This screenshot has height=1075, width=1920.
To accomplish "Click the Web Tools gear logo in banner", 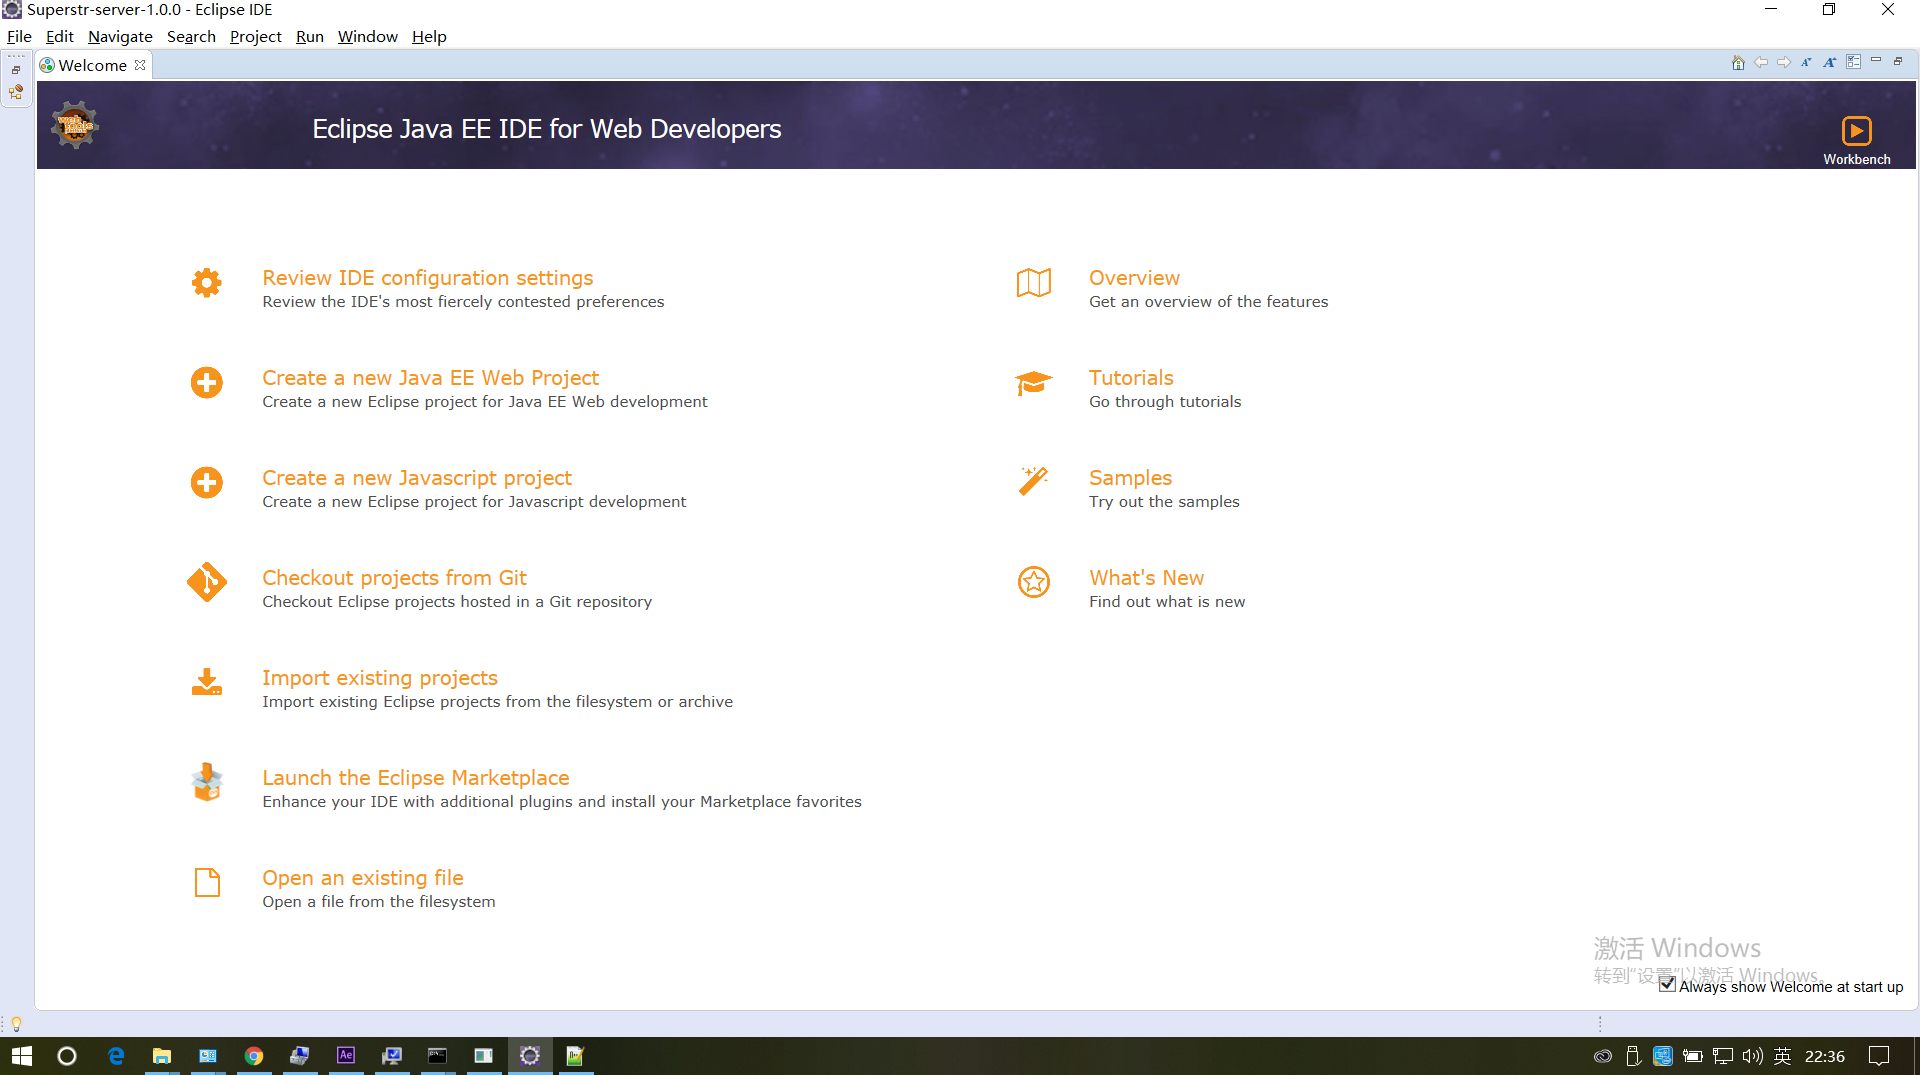I will pyautogui.click(x=75, y=125).
